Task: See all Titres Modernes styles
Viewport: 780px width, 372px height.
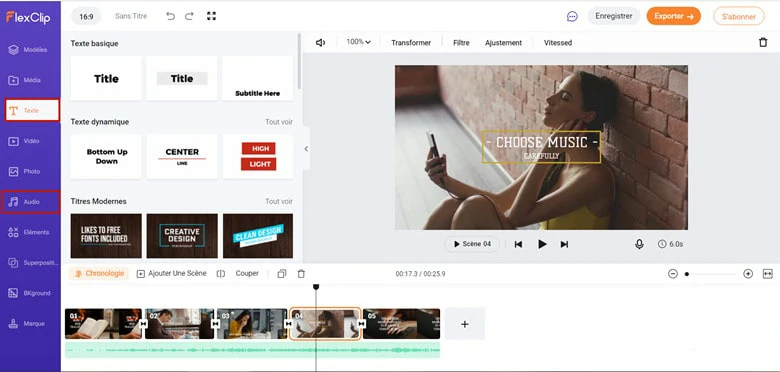Action: tap(279, 201)
